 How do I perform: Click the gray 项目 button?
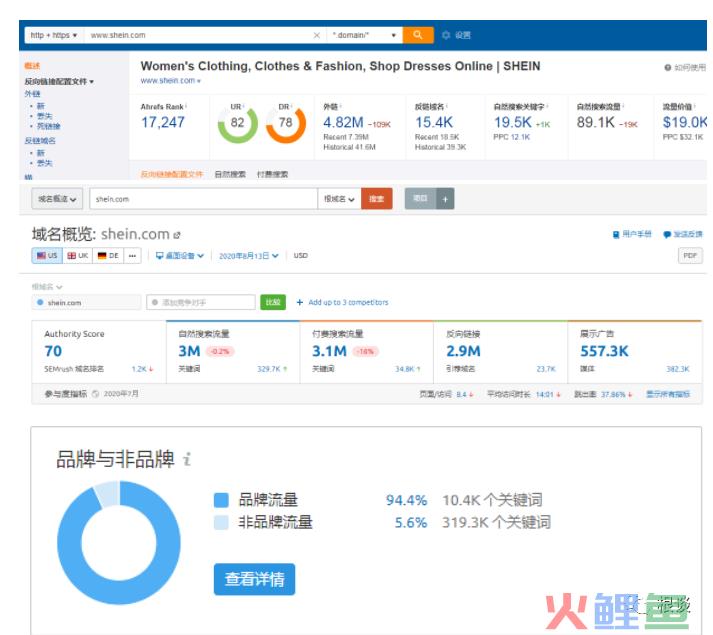[420, 199]
